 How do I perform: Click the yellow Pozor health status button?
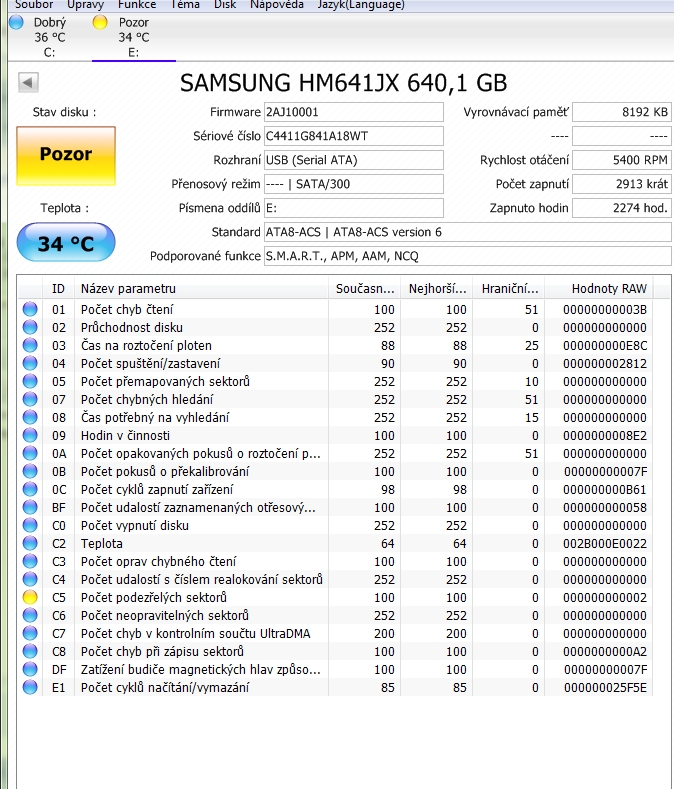tap(66, 156)
